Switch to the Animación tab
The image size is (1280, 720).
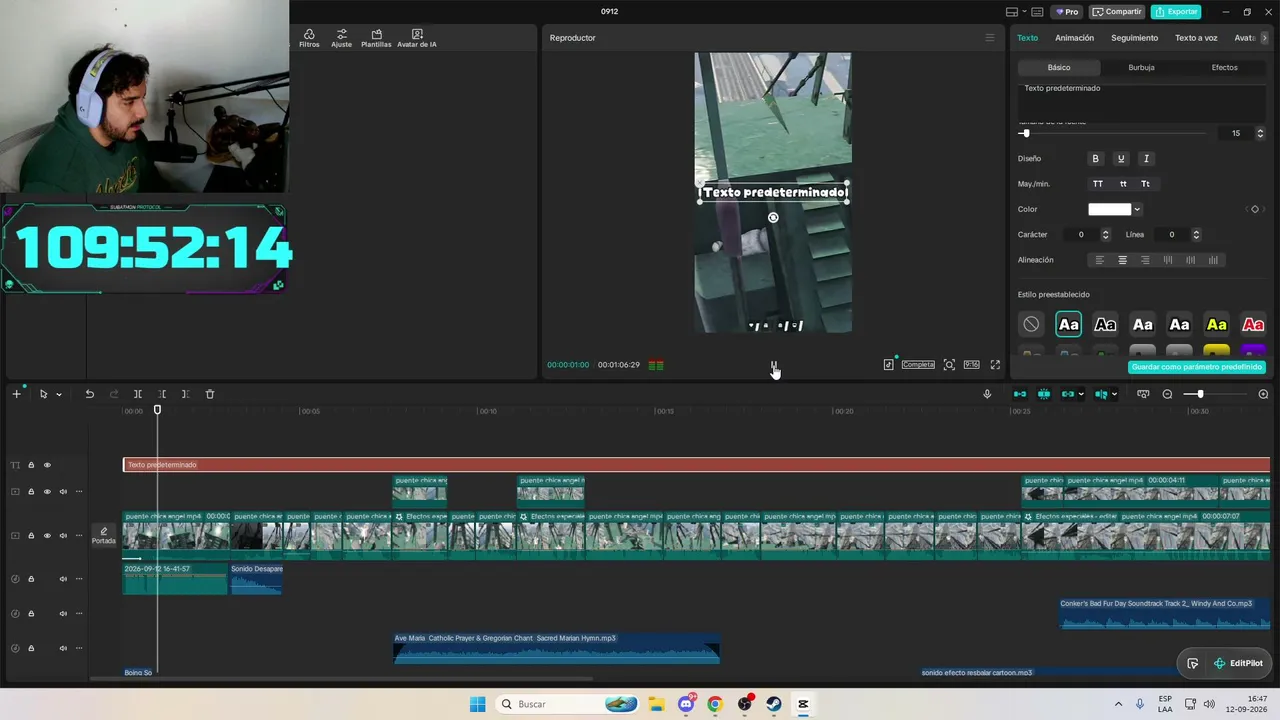tap(1074, 38)
